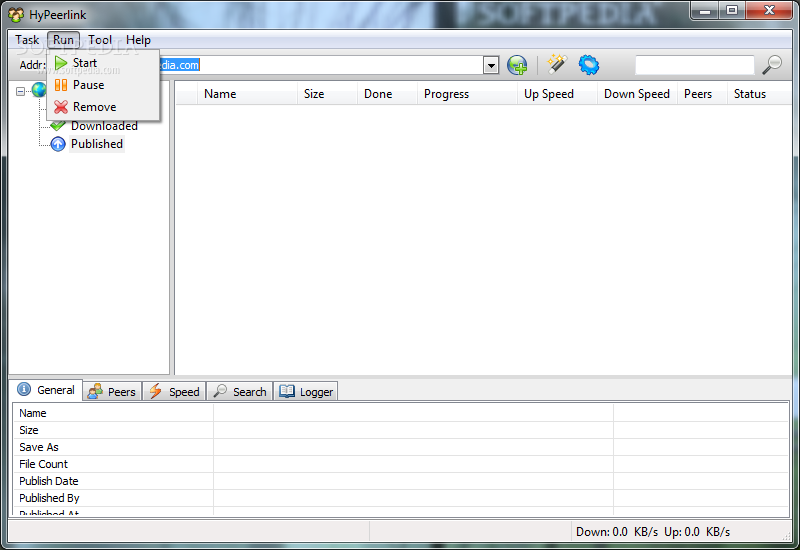Click the General tab info icon
800x550 pixels.
point(24,389)
